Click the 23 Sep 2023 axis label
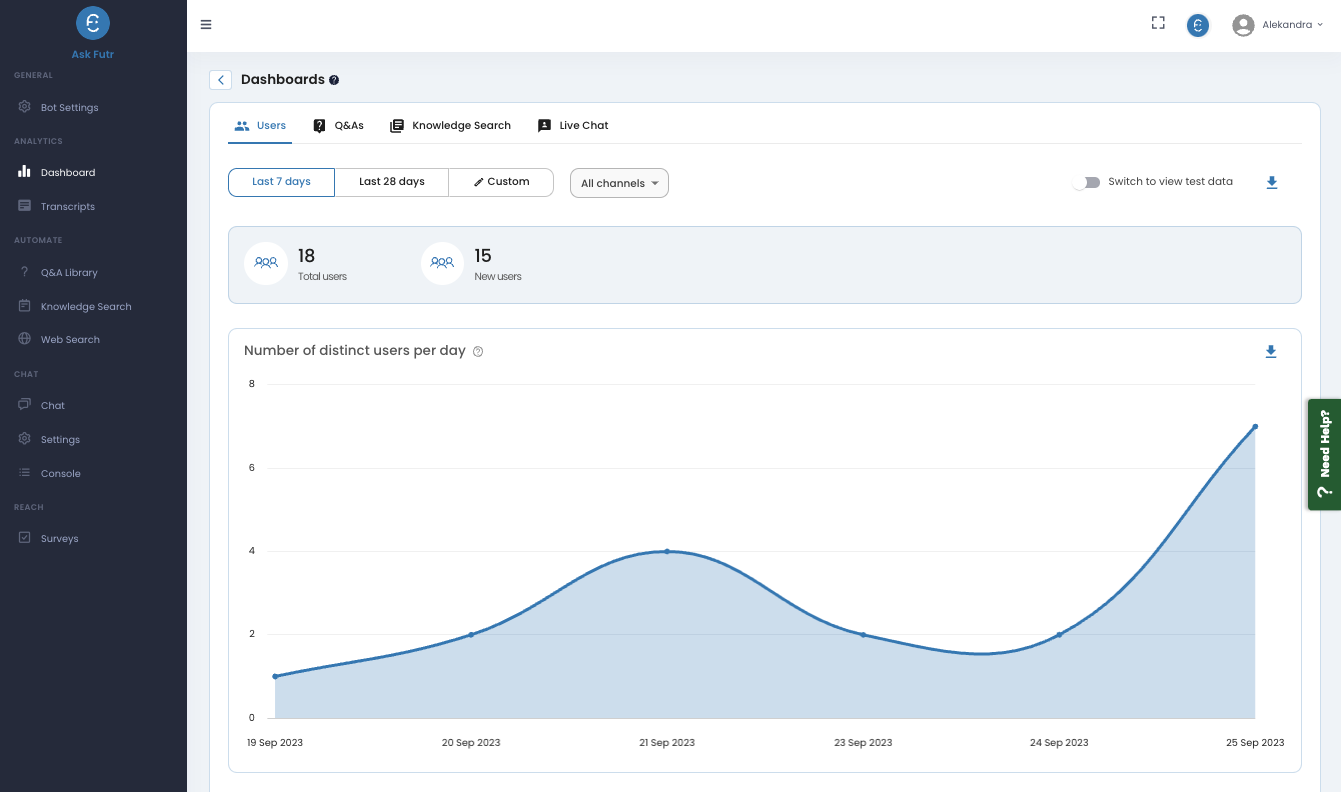 [x=863, y=743]
